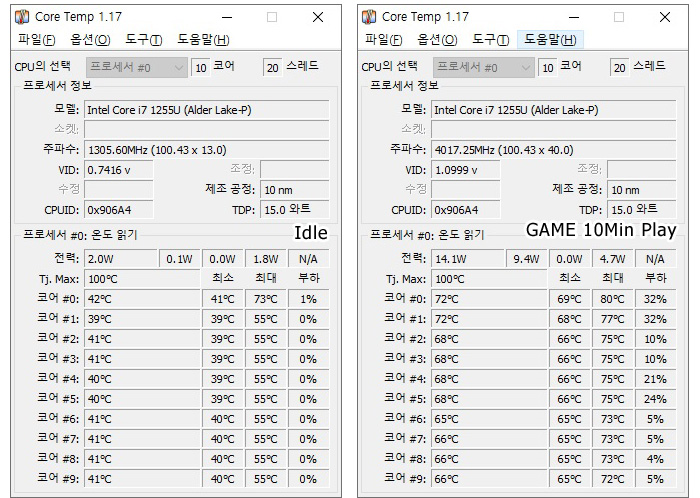This screenshot has width=700, height=498.
Task: Select model field in GAME window
Action: [x=554, y=110]
